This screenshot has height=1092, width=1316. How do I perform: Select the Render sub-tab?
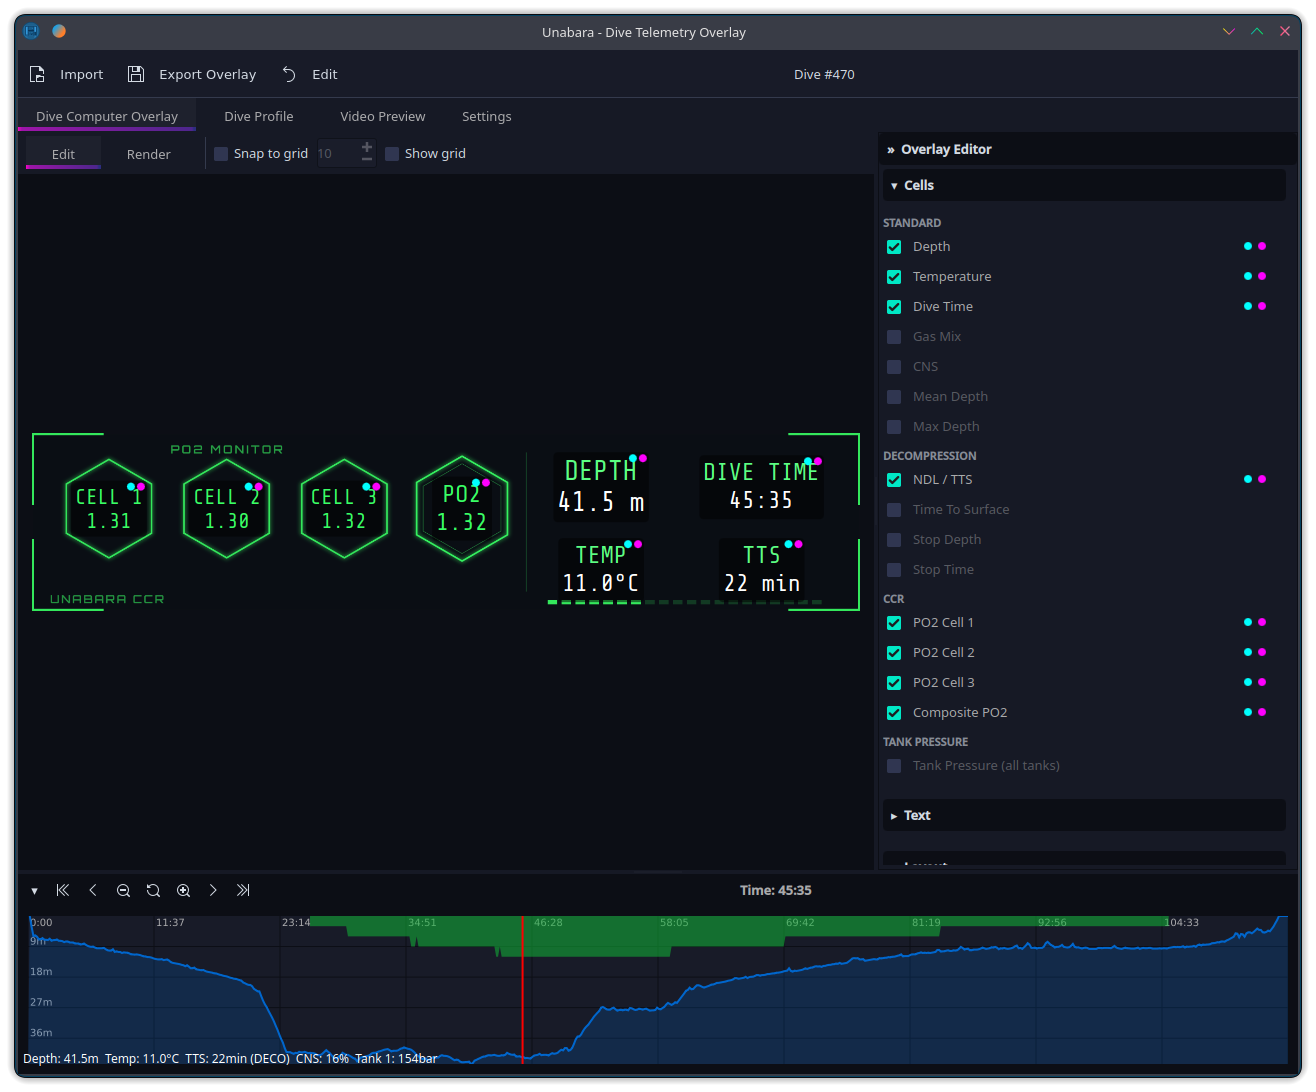pos(149,154)
